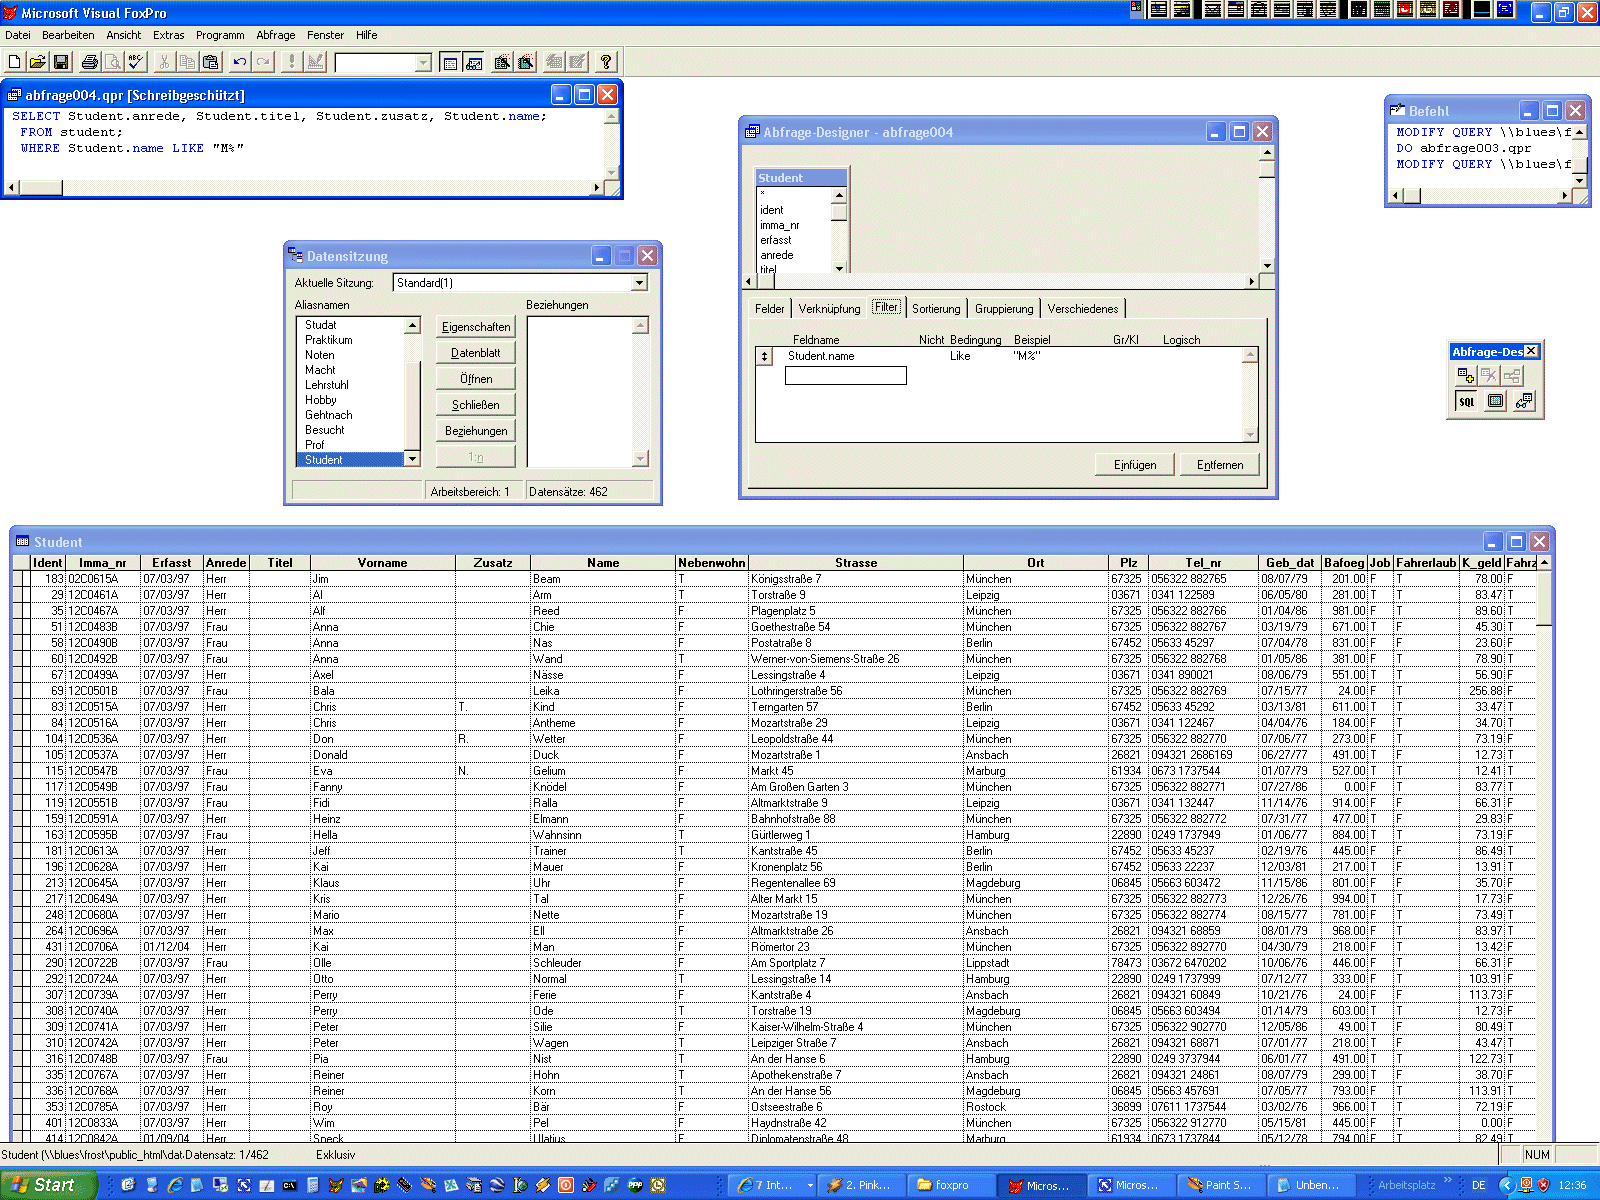
Task: Click the Save diskette toolbar icon
Action: [60, 62]
